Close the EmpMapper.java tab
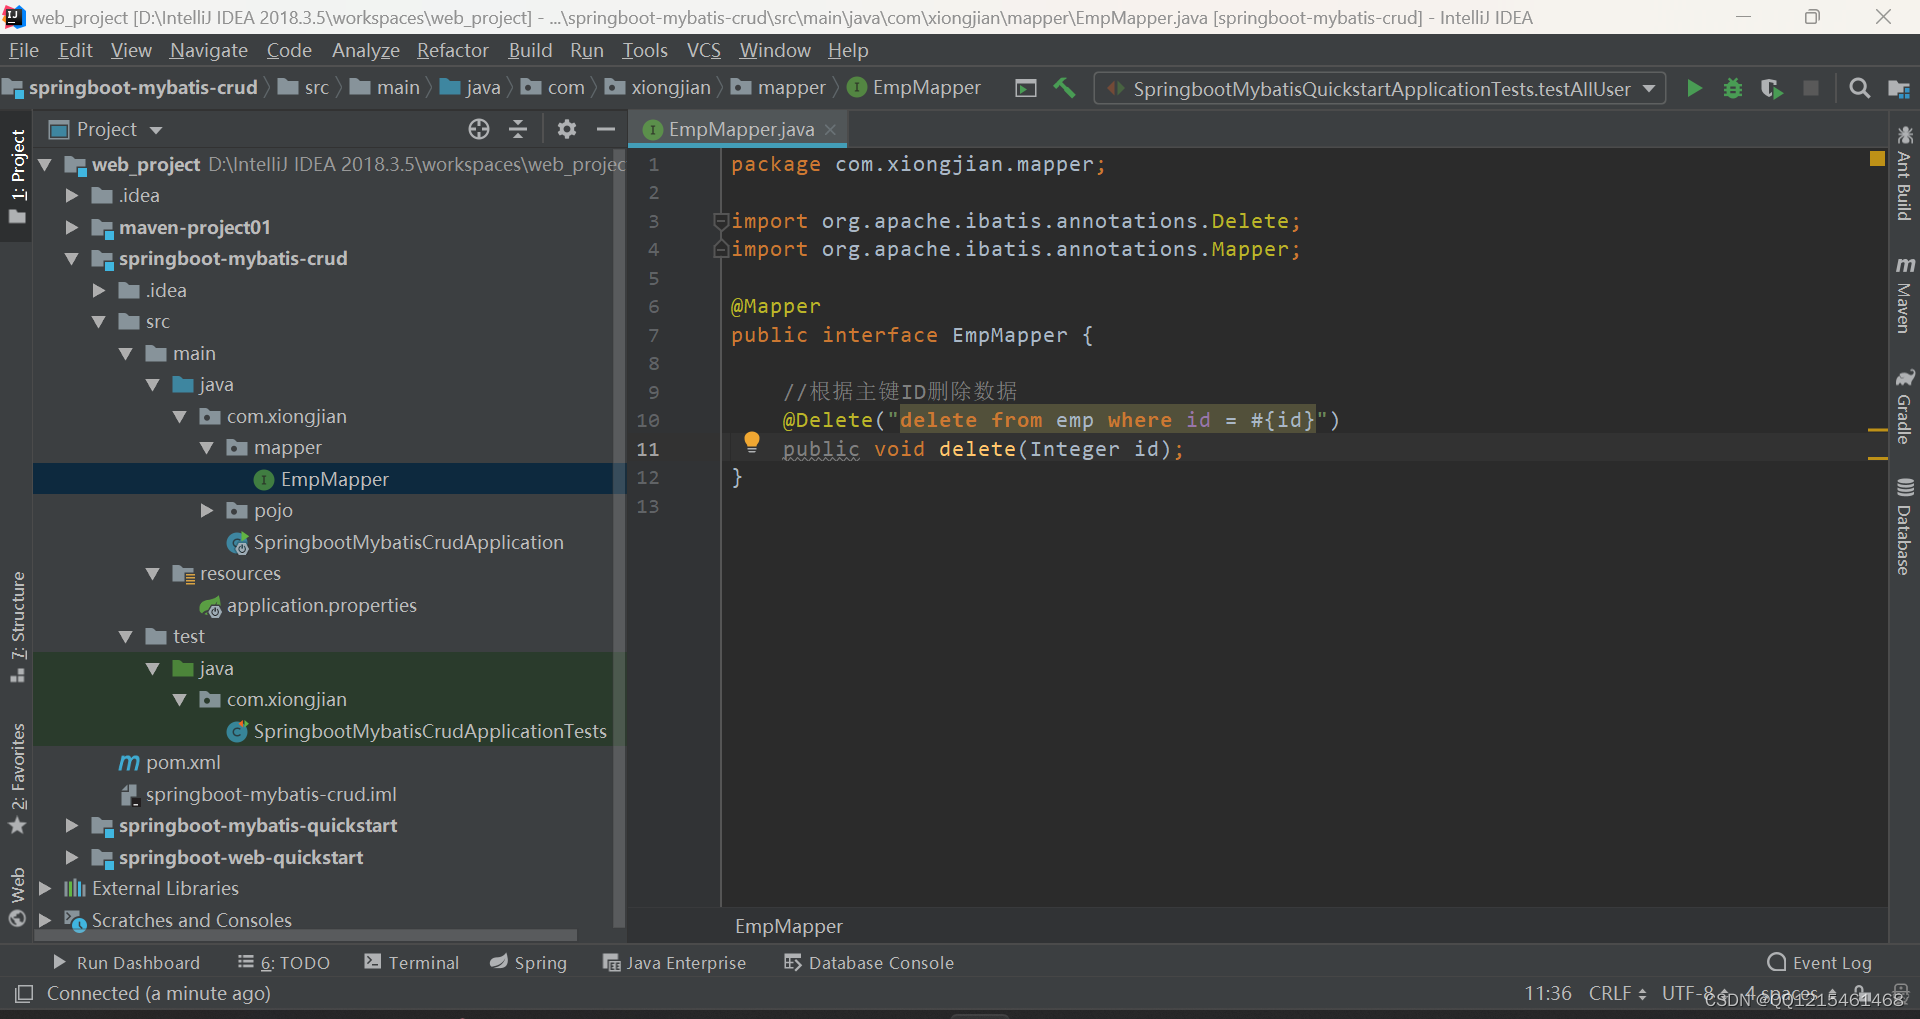Screen dimensions: 1920x1019 (830, 130)
